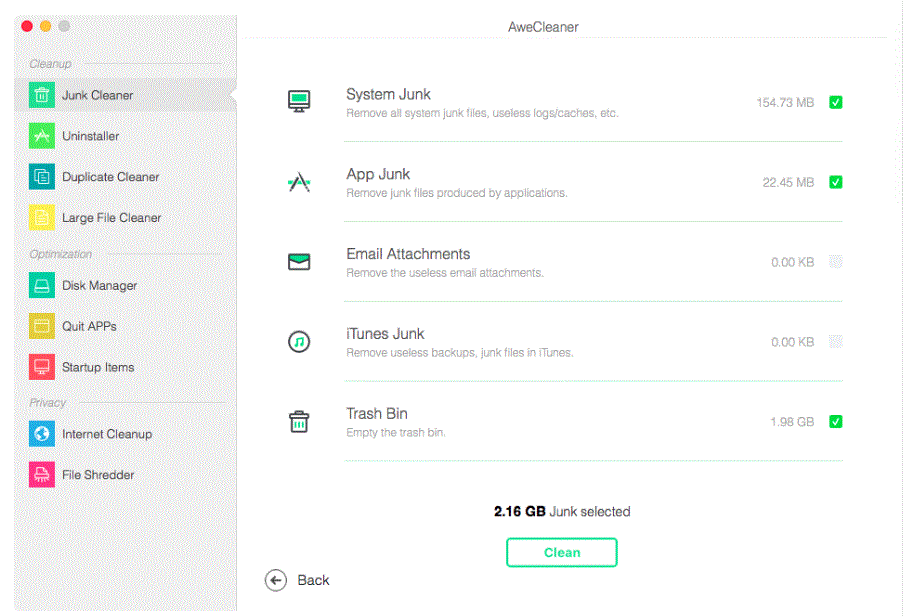Viewport: 903px width, 616px height.
Task: Click the Back text link
Action: 313,580
